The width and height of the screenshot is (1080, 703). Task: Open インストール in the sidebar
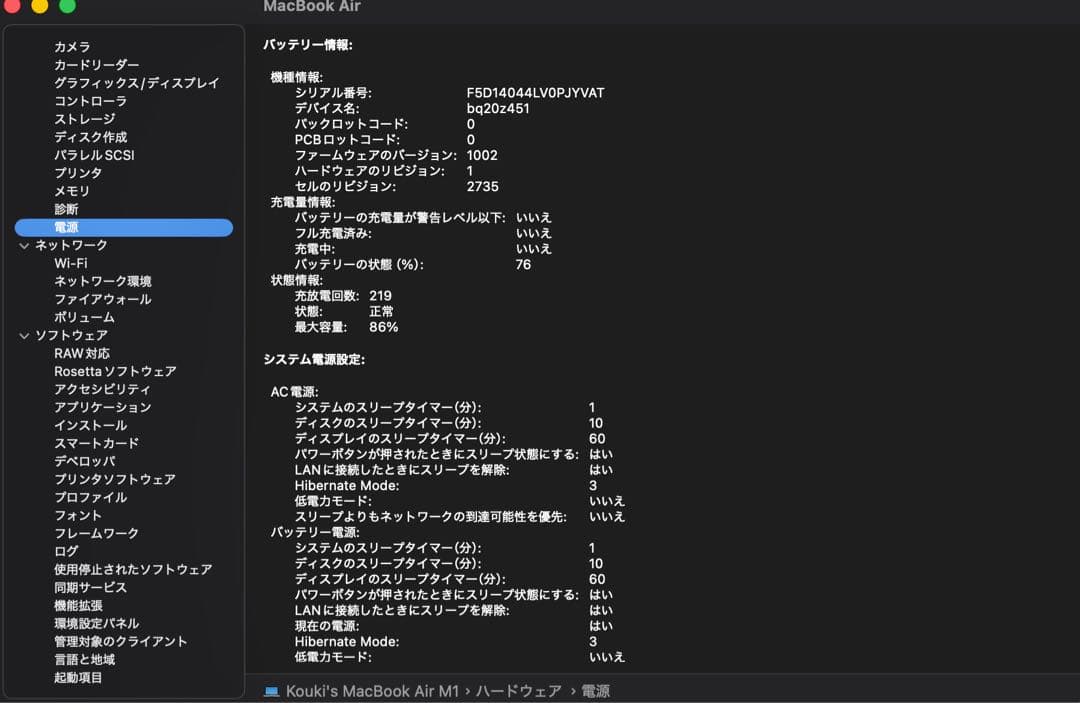tap(90, 425)
